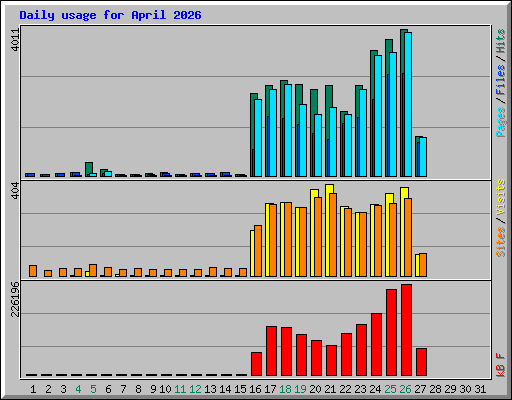Click day 26 on the x-axis
The height and width of the screenshot is (400, 512).
click(405, 389)
